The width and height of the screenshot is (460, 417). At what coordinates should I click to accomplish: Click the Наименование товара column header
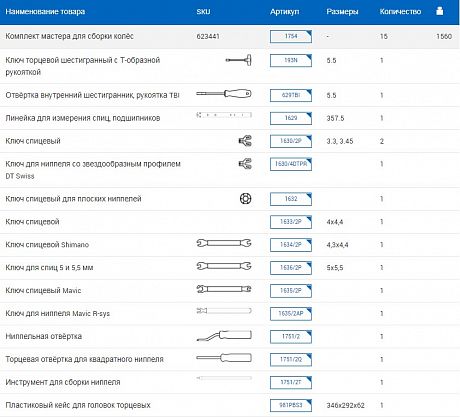pos(45,12)
